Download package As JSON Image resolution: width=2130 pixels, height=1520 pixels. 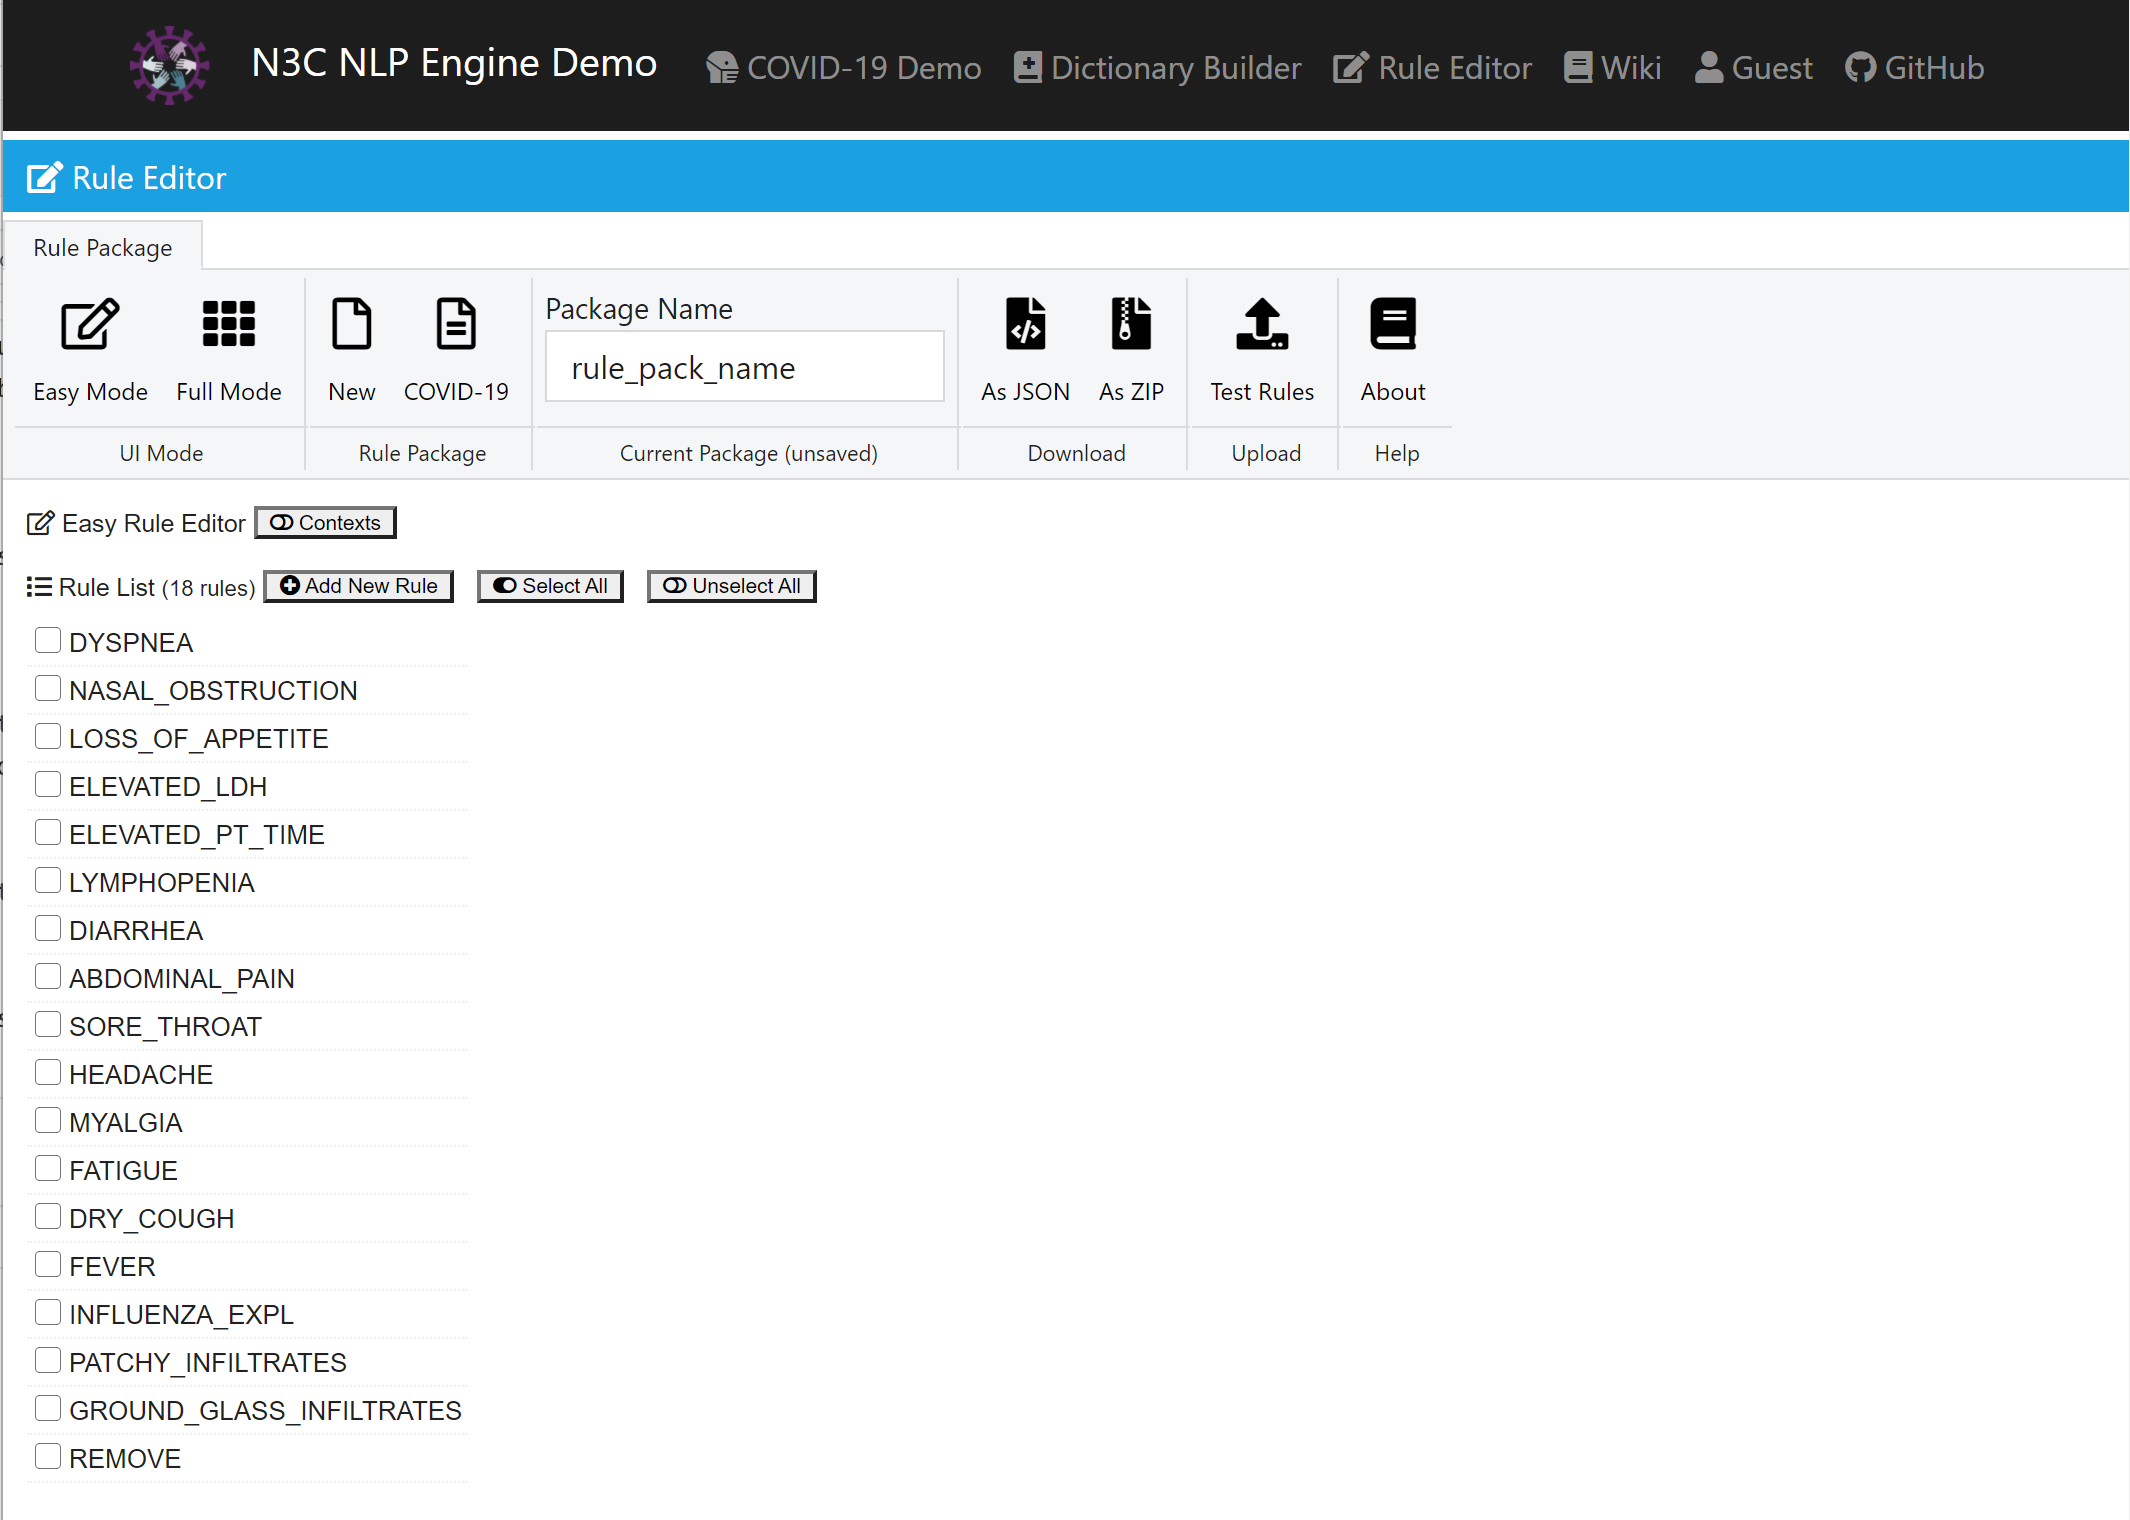[1025, 325]
